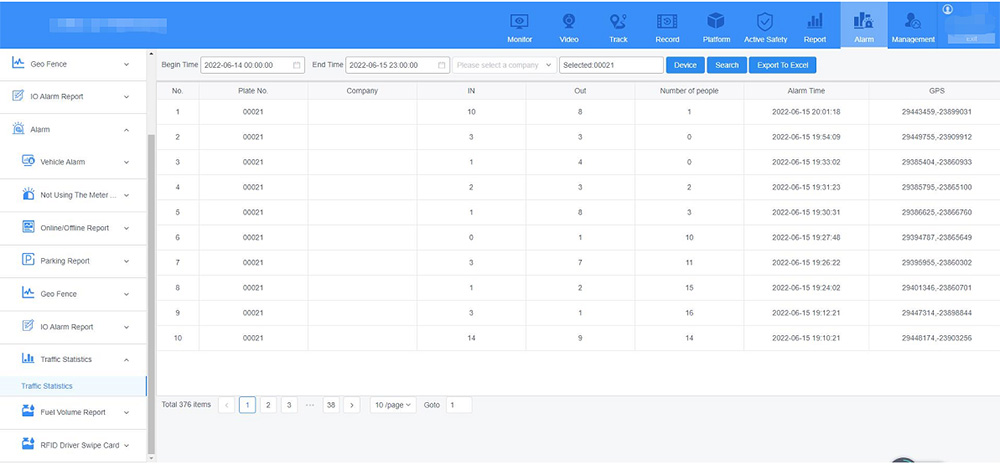Click the Begin Time input field
1000x465 pixels.
253,65
